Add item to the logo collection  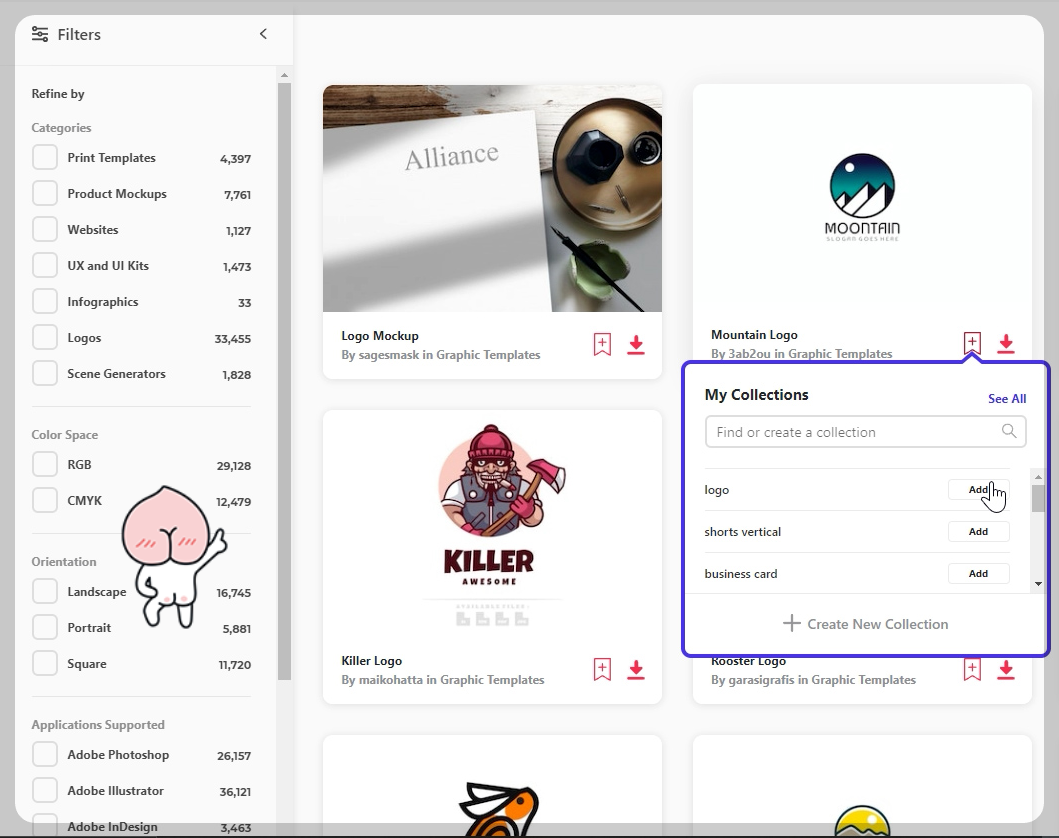978,490
